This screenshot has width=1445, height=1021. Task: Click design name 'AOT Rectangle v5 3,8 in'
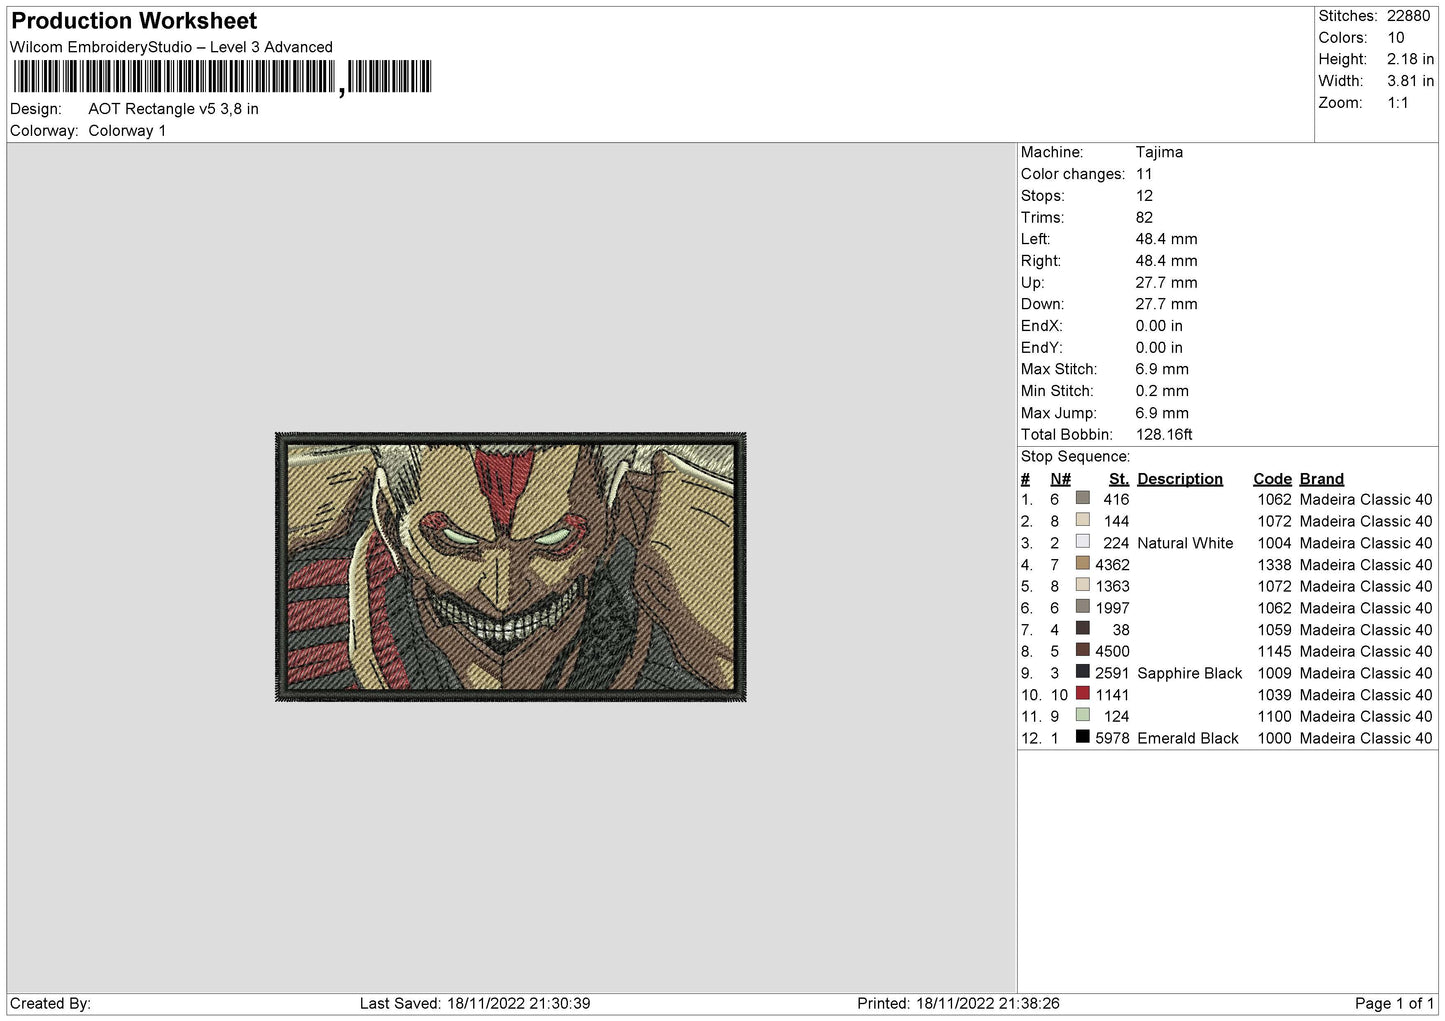click(x=173, y=109)
